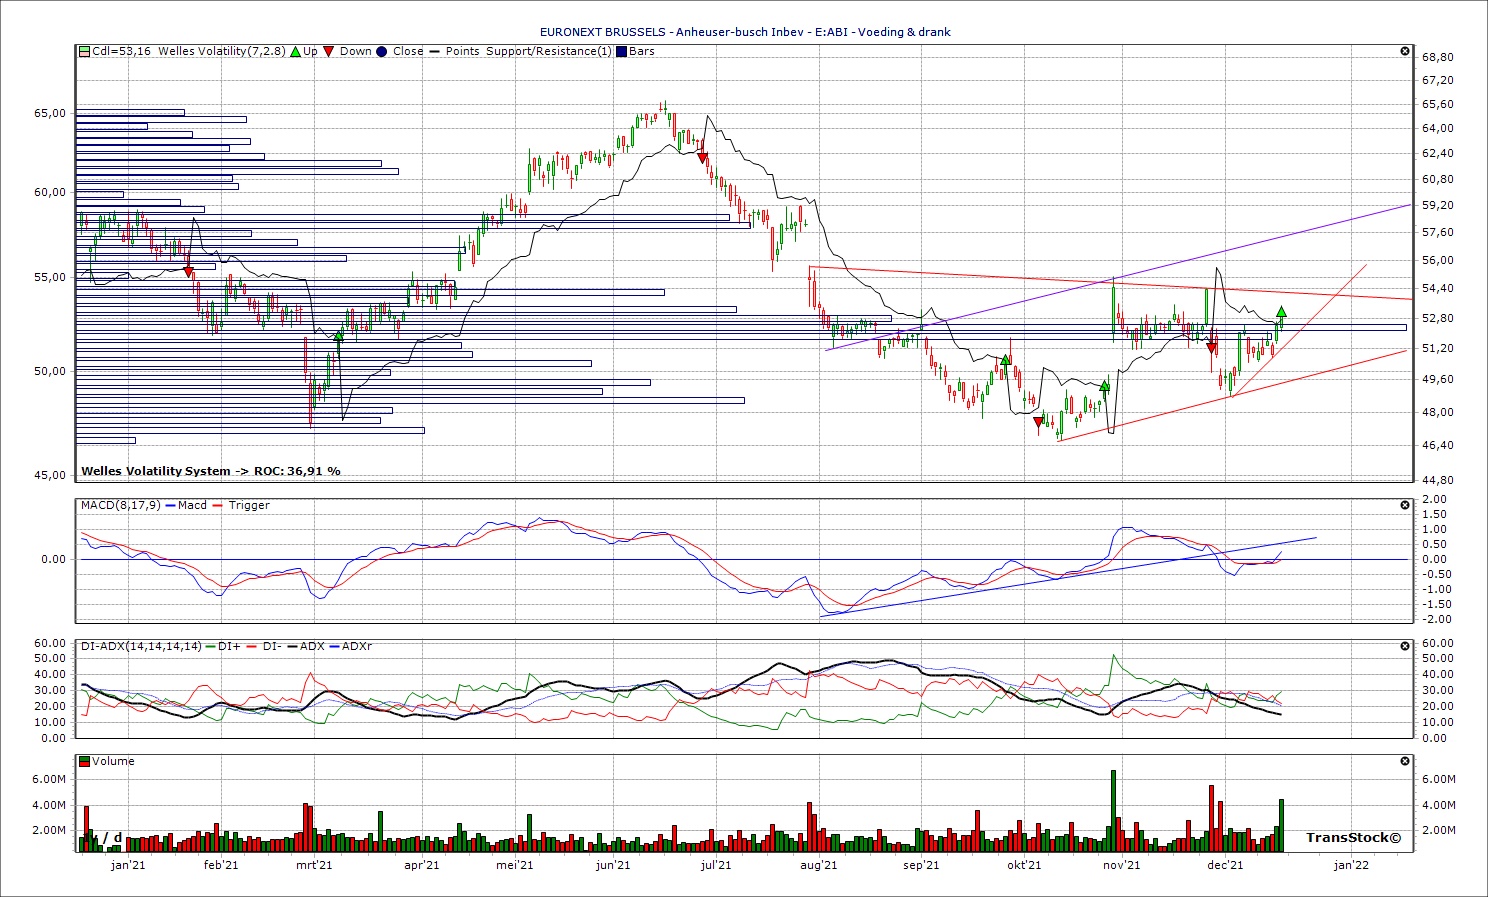The height and width of the screenshot is (897, 1488).
Task: Click the red DI- legend entry
Action: [263, 646]
